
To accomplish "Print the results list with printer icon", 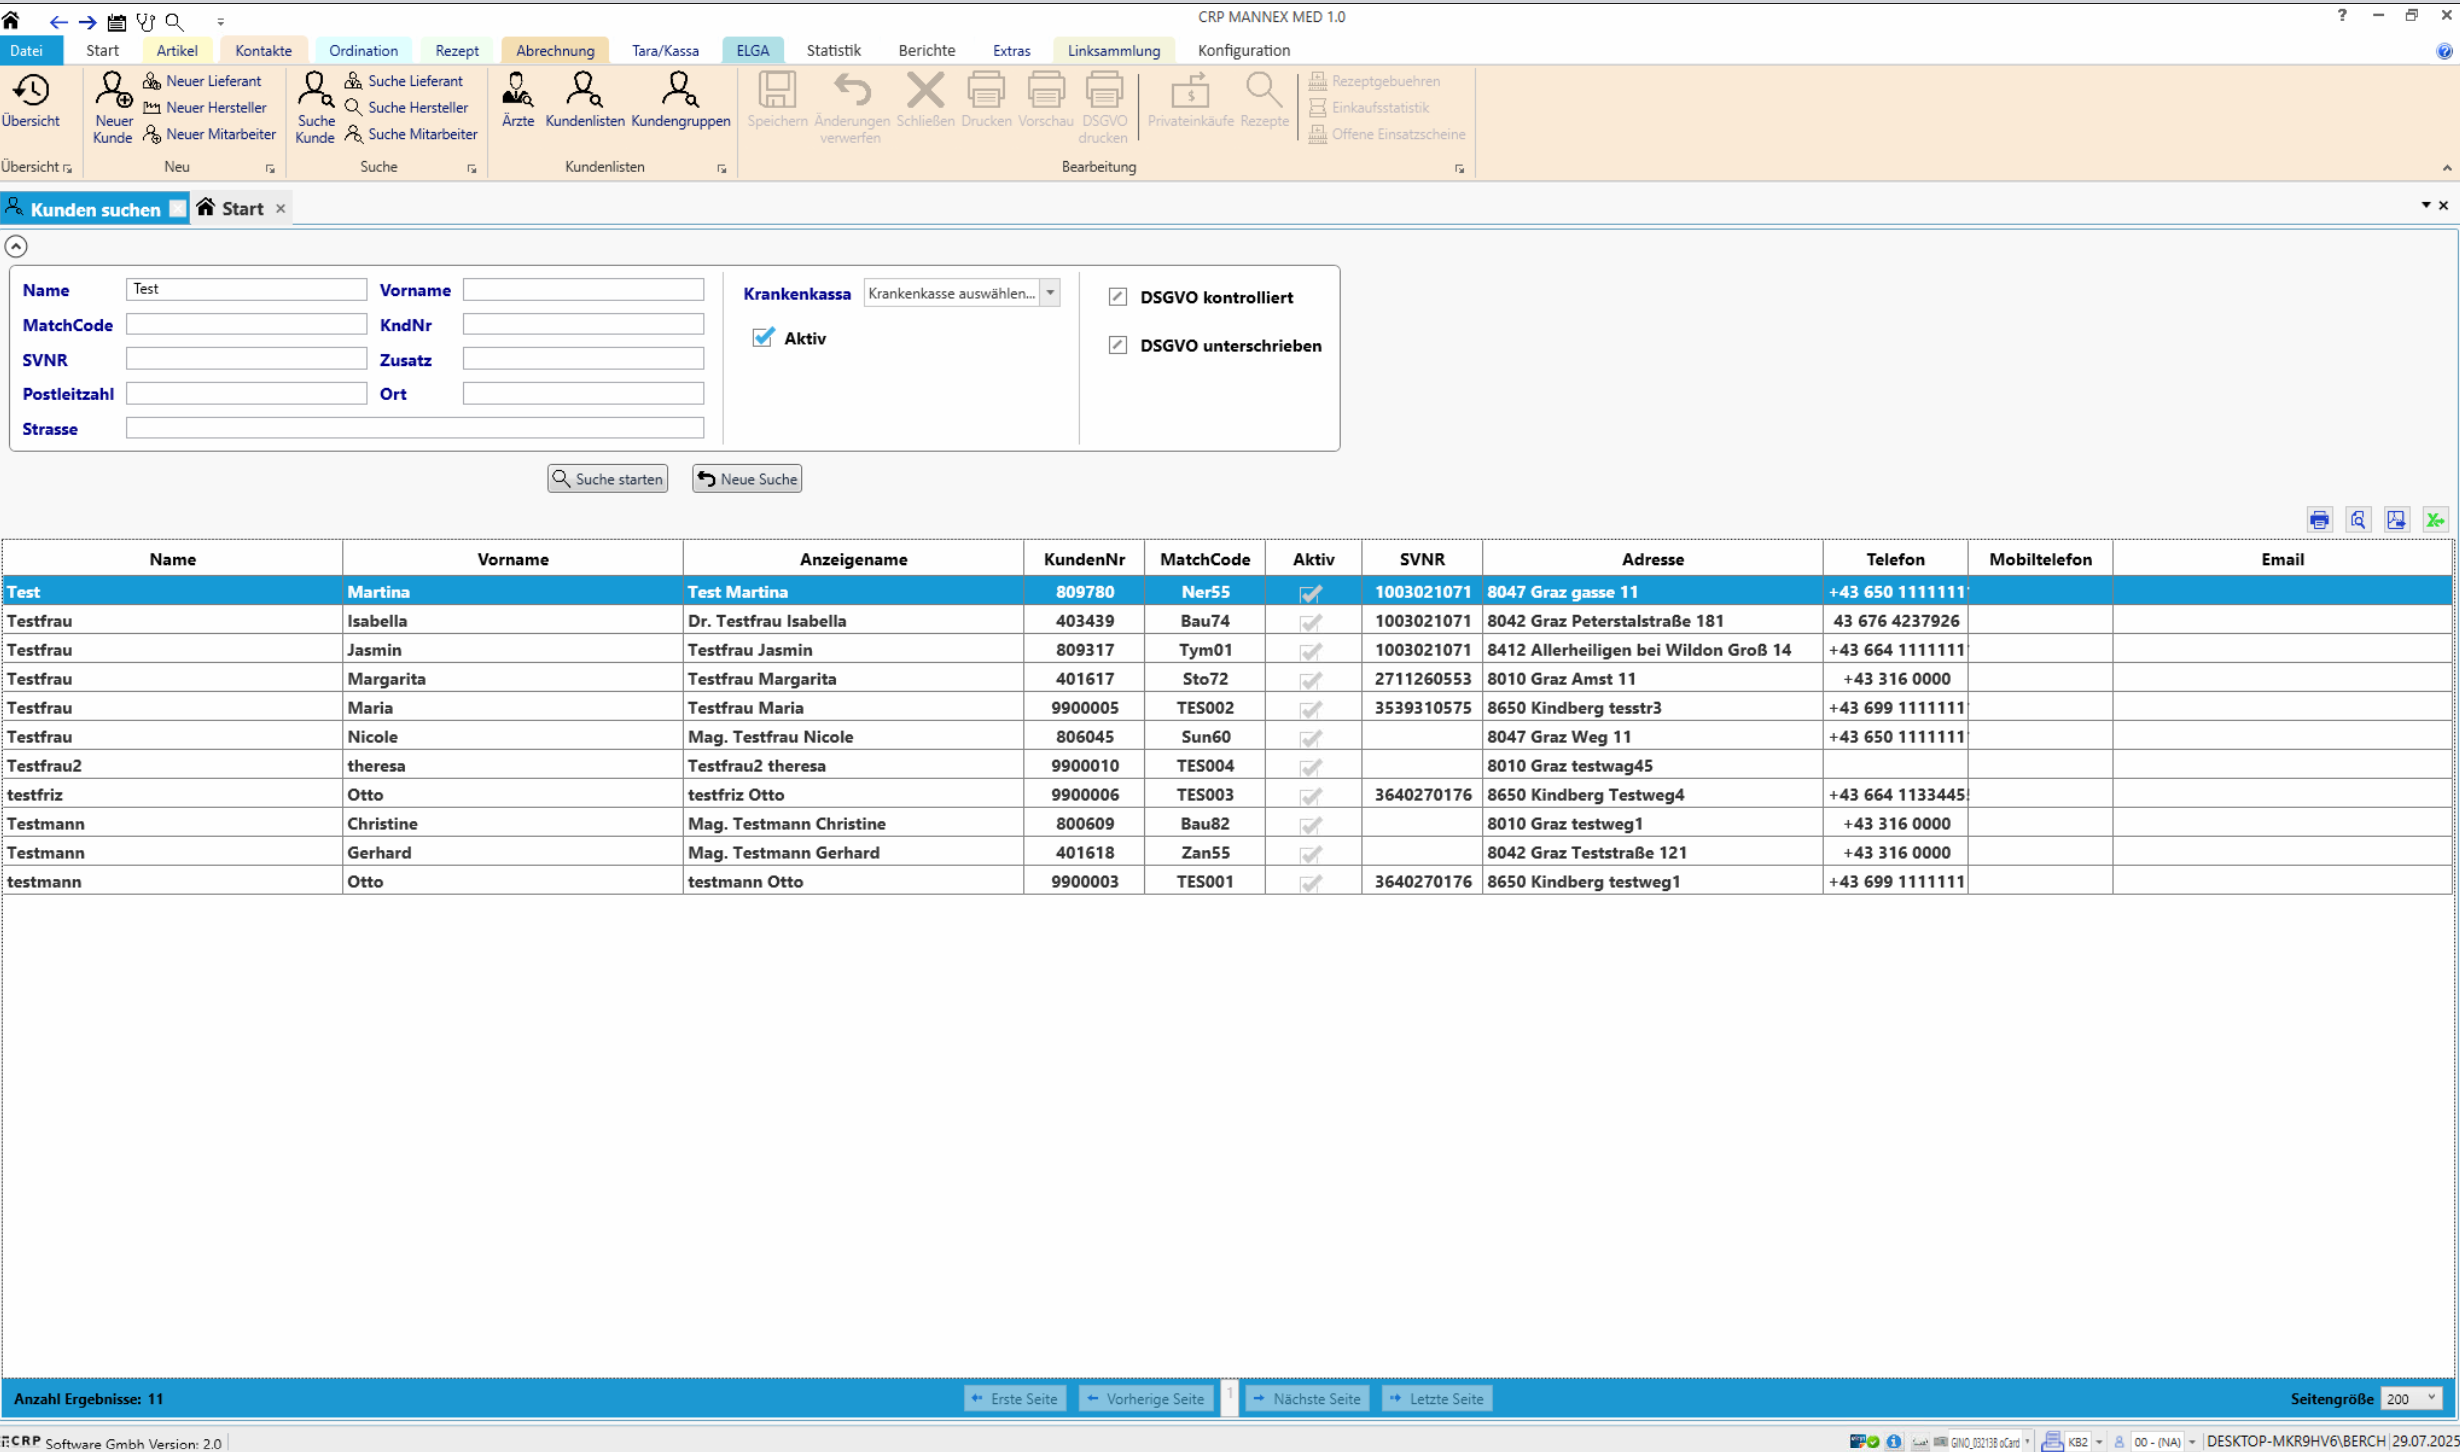I will pos(2320,519).
